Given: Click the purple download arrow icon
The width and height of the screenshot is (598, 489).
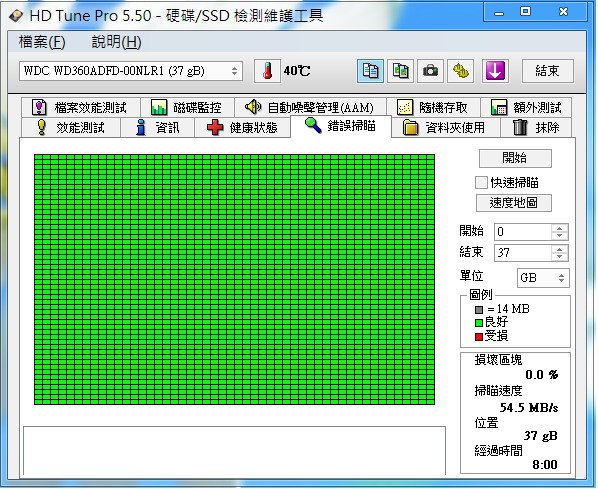Looking at the screenshot, I should (495, 71).
